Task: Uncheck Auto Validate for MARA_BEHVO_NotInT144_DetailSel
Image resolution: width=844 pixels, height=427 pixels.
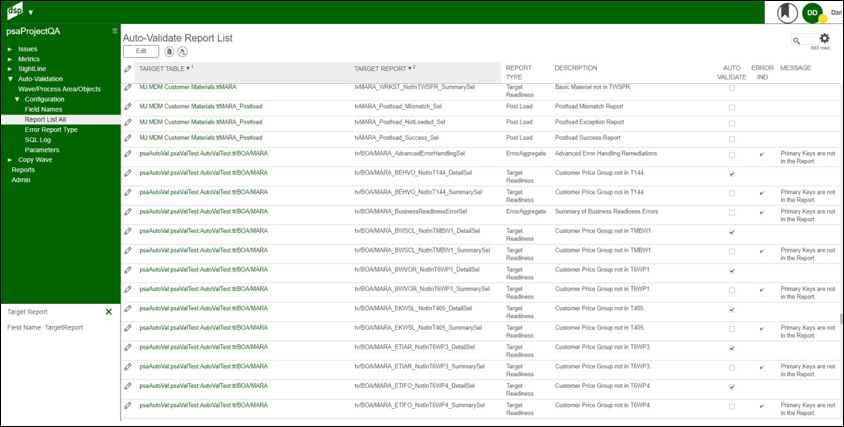Action: [731, 174]
